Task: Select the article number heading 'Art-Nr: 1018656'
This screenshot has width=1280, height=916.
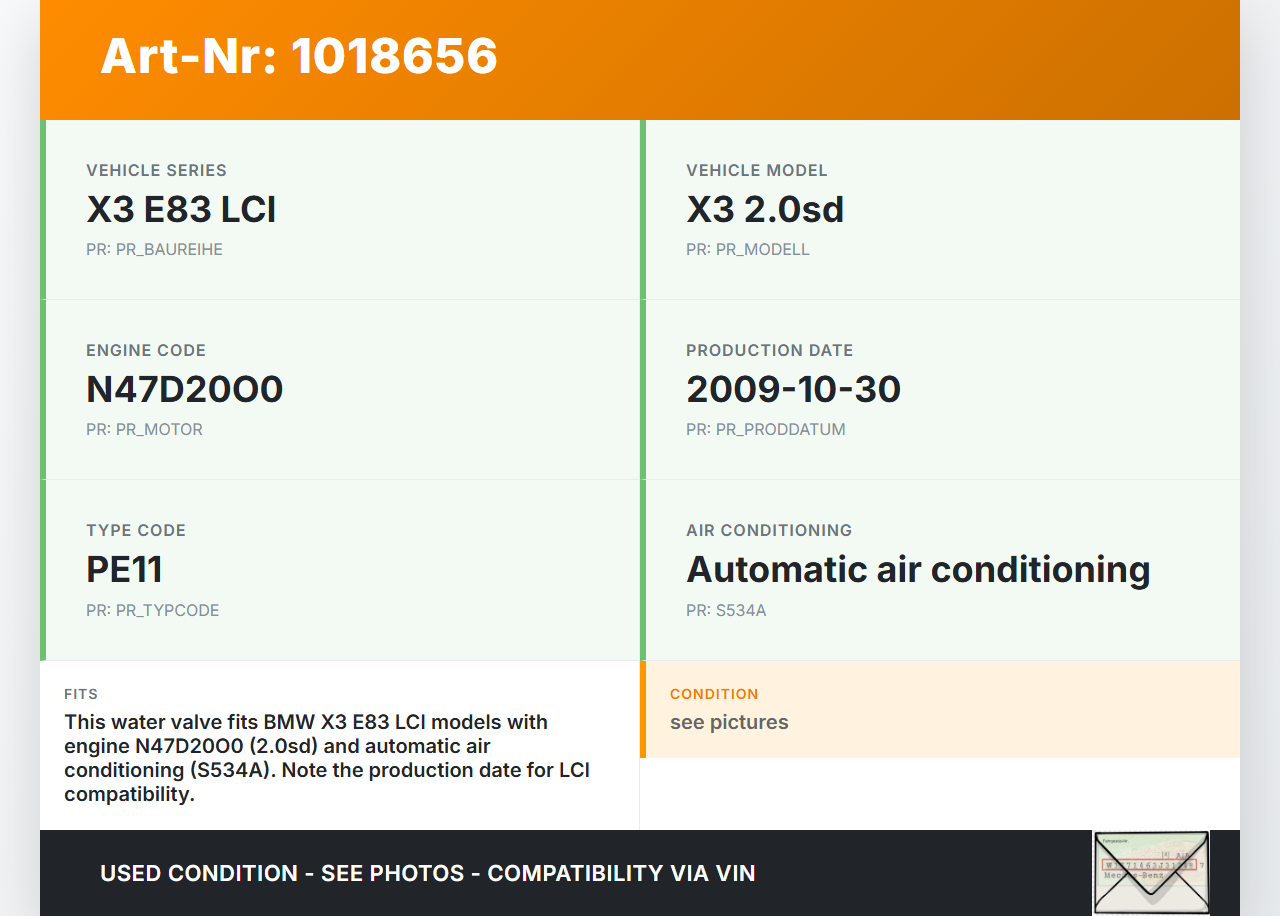Action: tap(299, 56)
